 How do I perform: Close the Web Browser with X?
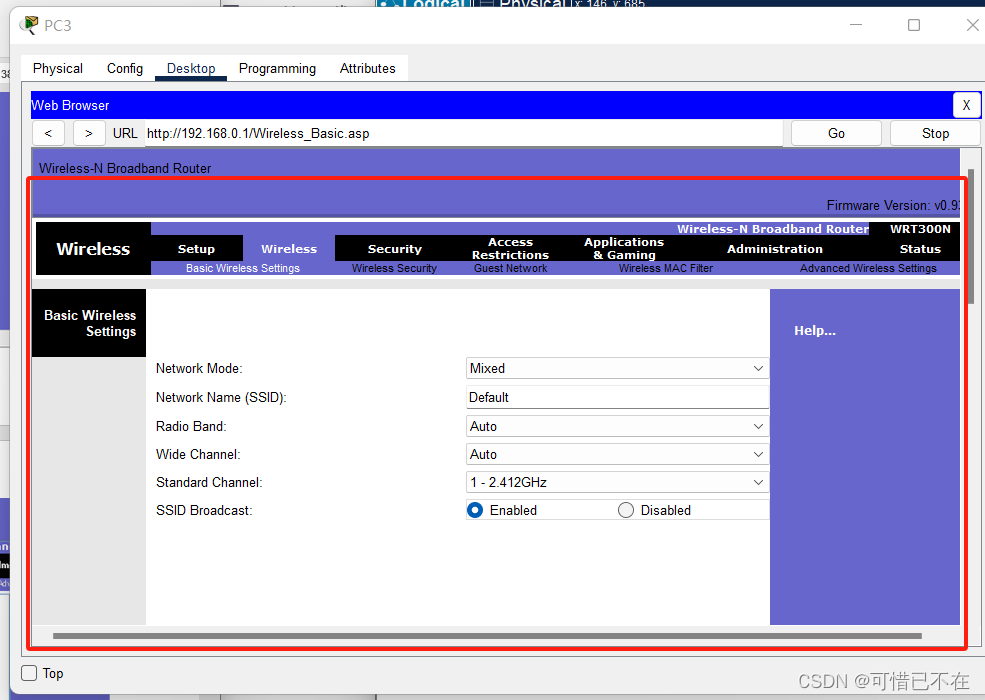(966, 105)
